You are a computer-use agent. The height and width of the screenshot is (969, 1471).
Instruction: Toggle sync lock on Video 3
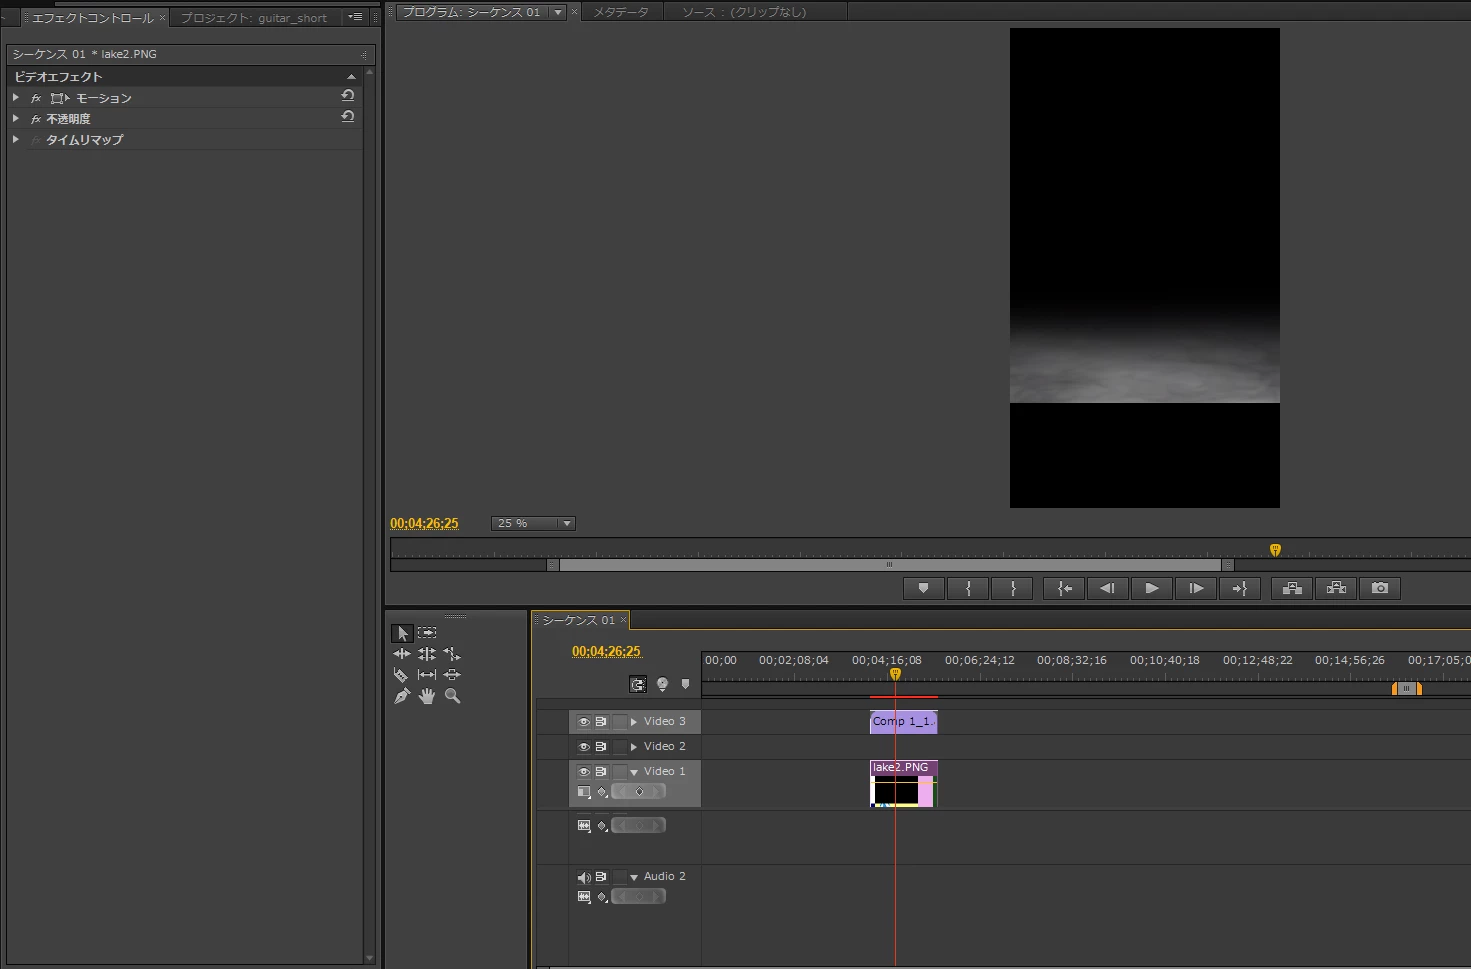click(601, 722)
